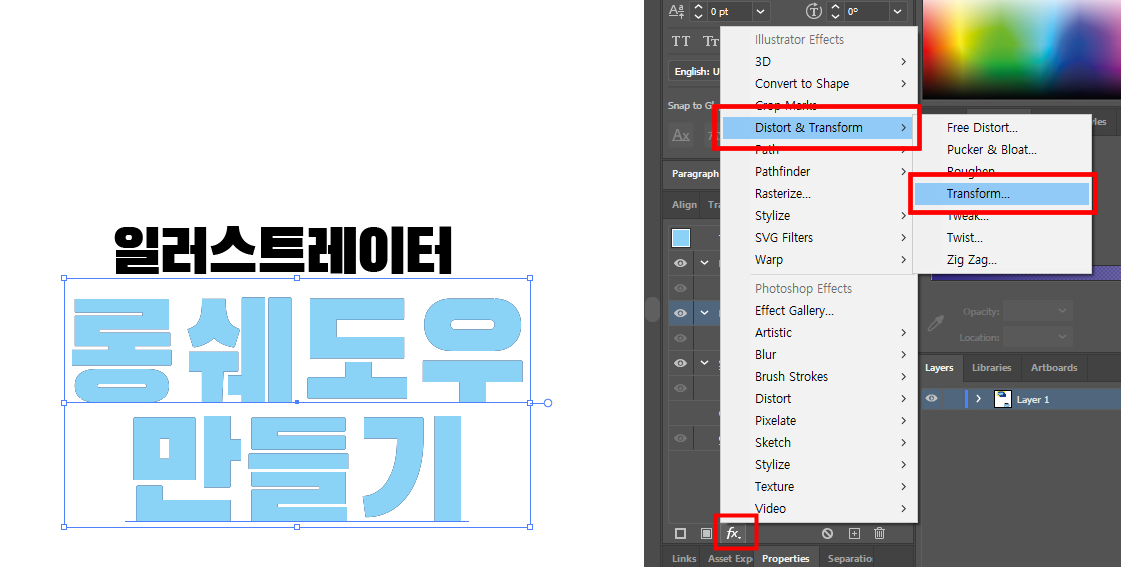Switch to the Artboards tab
The width and height of the screenshot is (1121, 567).
[1054, 368]
